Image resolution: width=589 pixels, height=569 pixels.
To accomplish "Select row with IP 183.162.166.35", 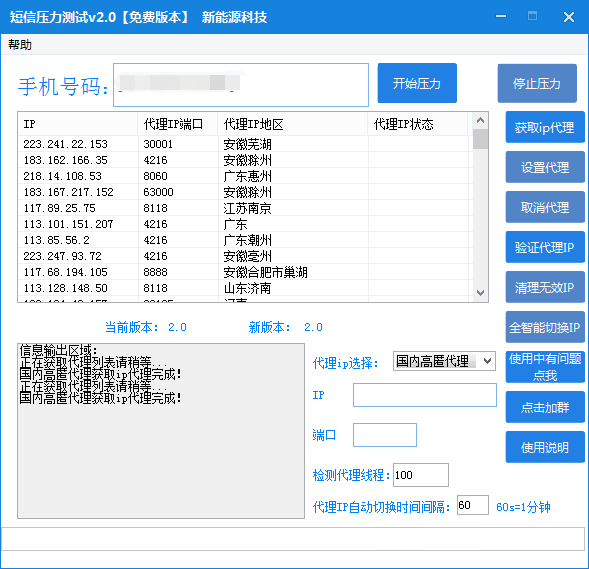I will point(245,160).
